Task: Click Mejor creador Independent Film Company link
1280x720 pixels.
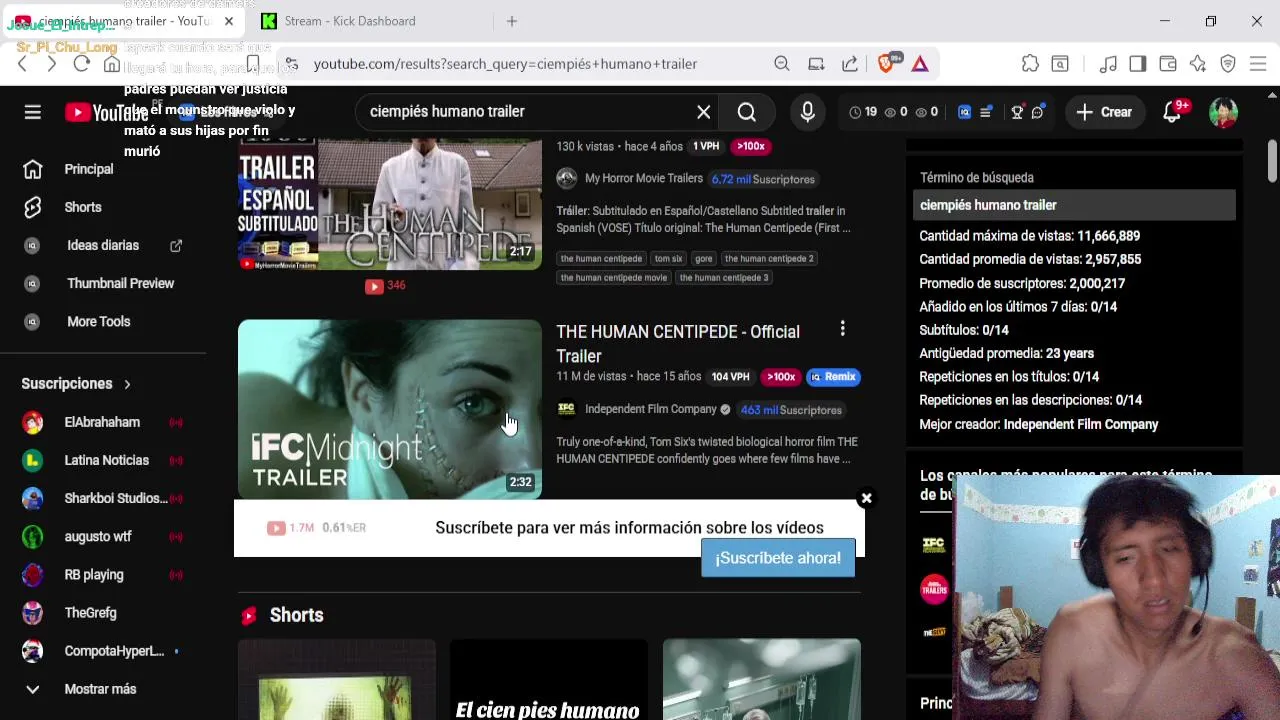Action: tap(1081, 424)
